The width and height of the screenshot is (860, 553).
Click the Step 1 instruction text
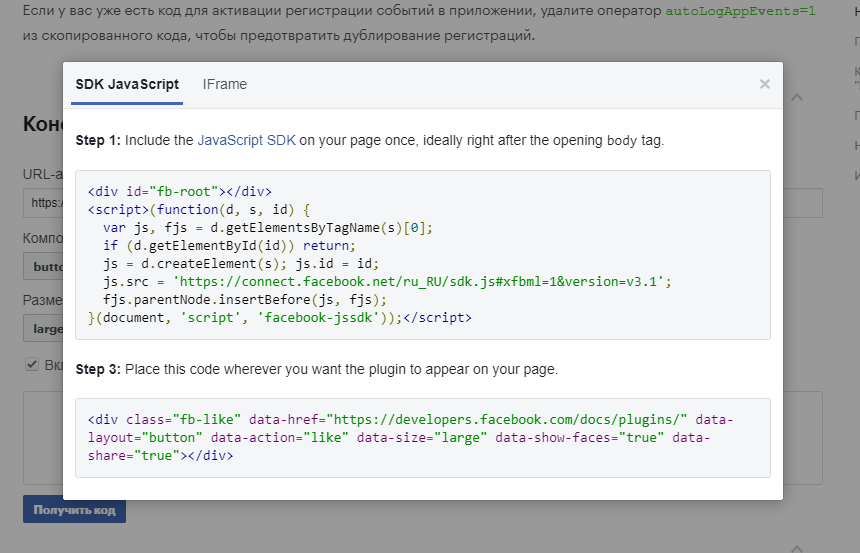370,140
